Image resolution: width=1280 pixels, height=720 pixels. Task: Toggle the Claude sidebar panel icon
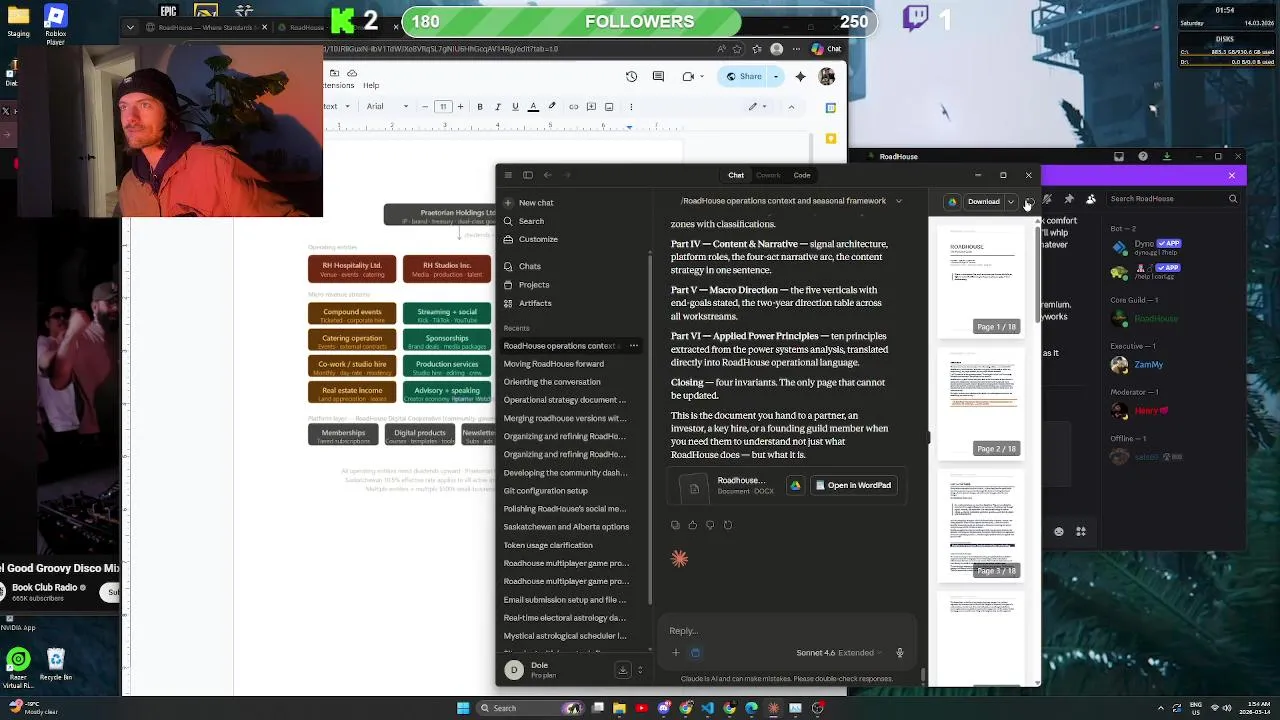528,175
